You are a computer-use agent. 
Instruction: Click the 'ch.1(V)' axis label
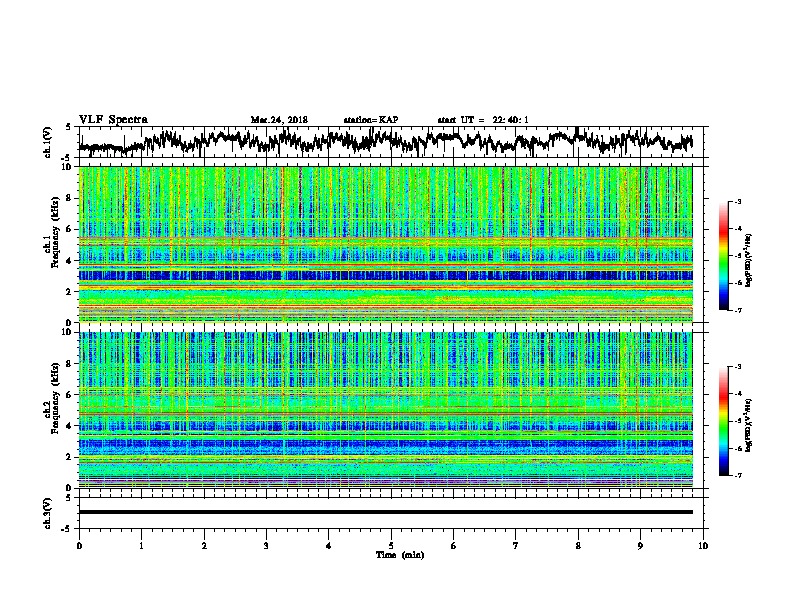click(x=48, y=142)
